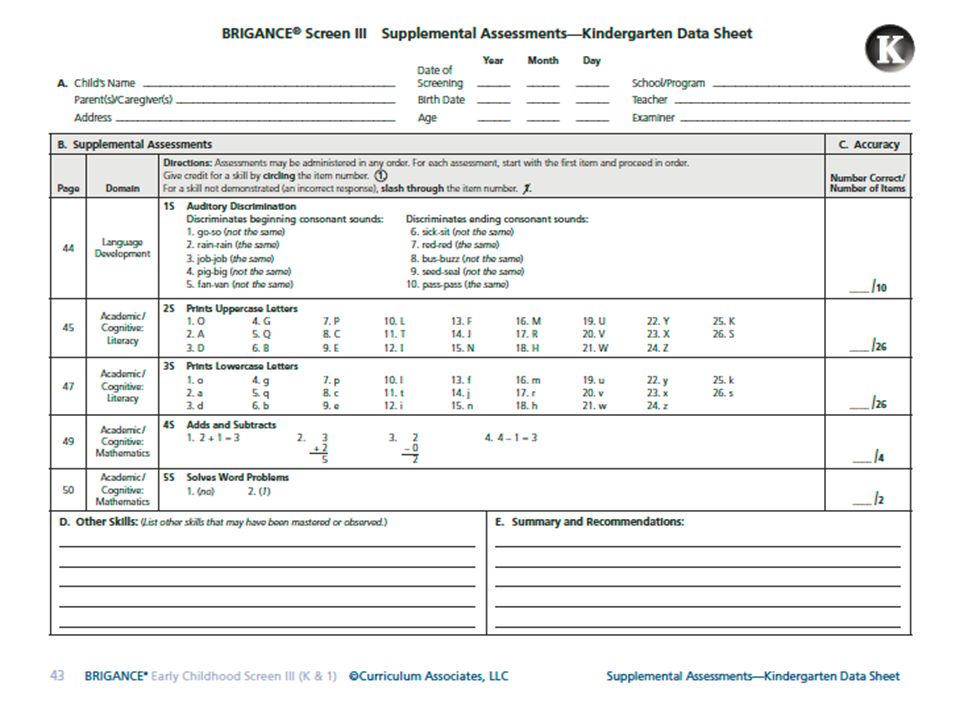Click the School/Program blank line
This screenshot has height=720, width=960.
point(811,85)
